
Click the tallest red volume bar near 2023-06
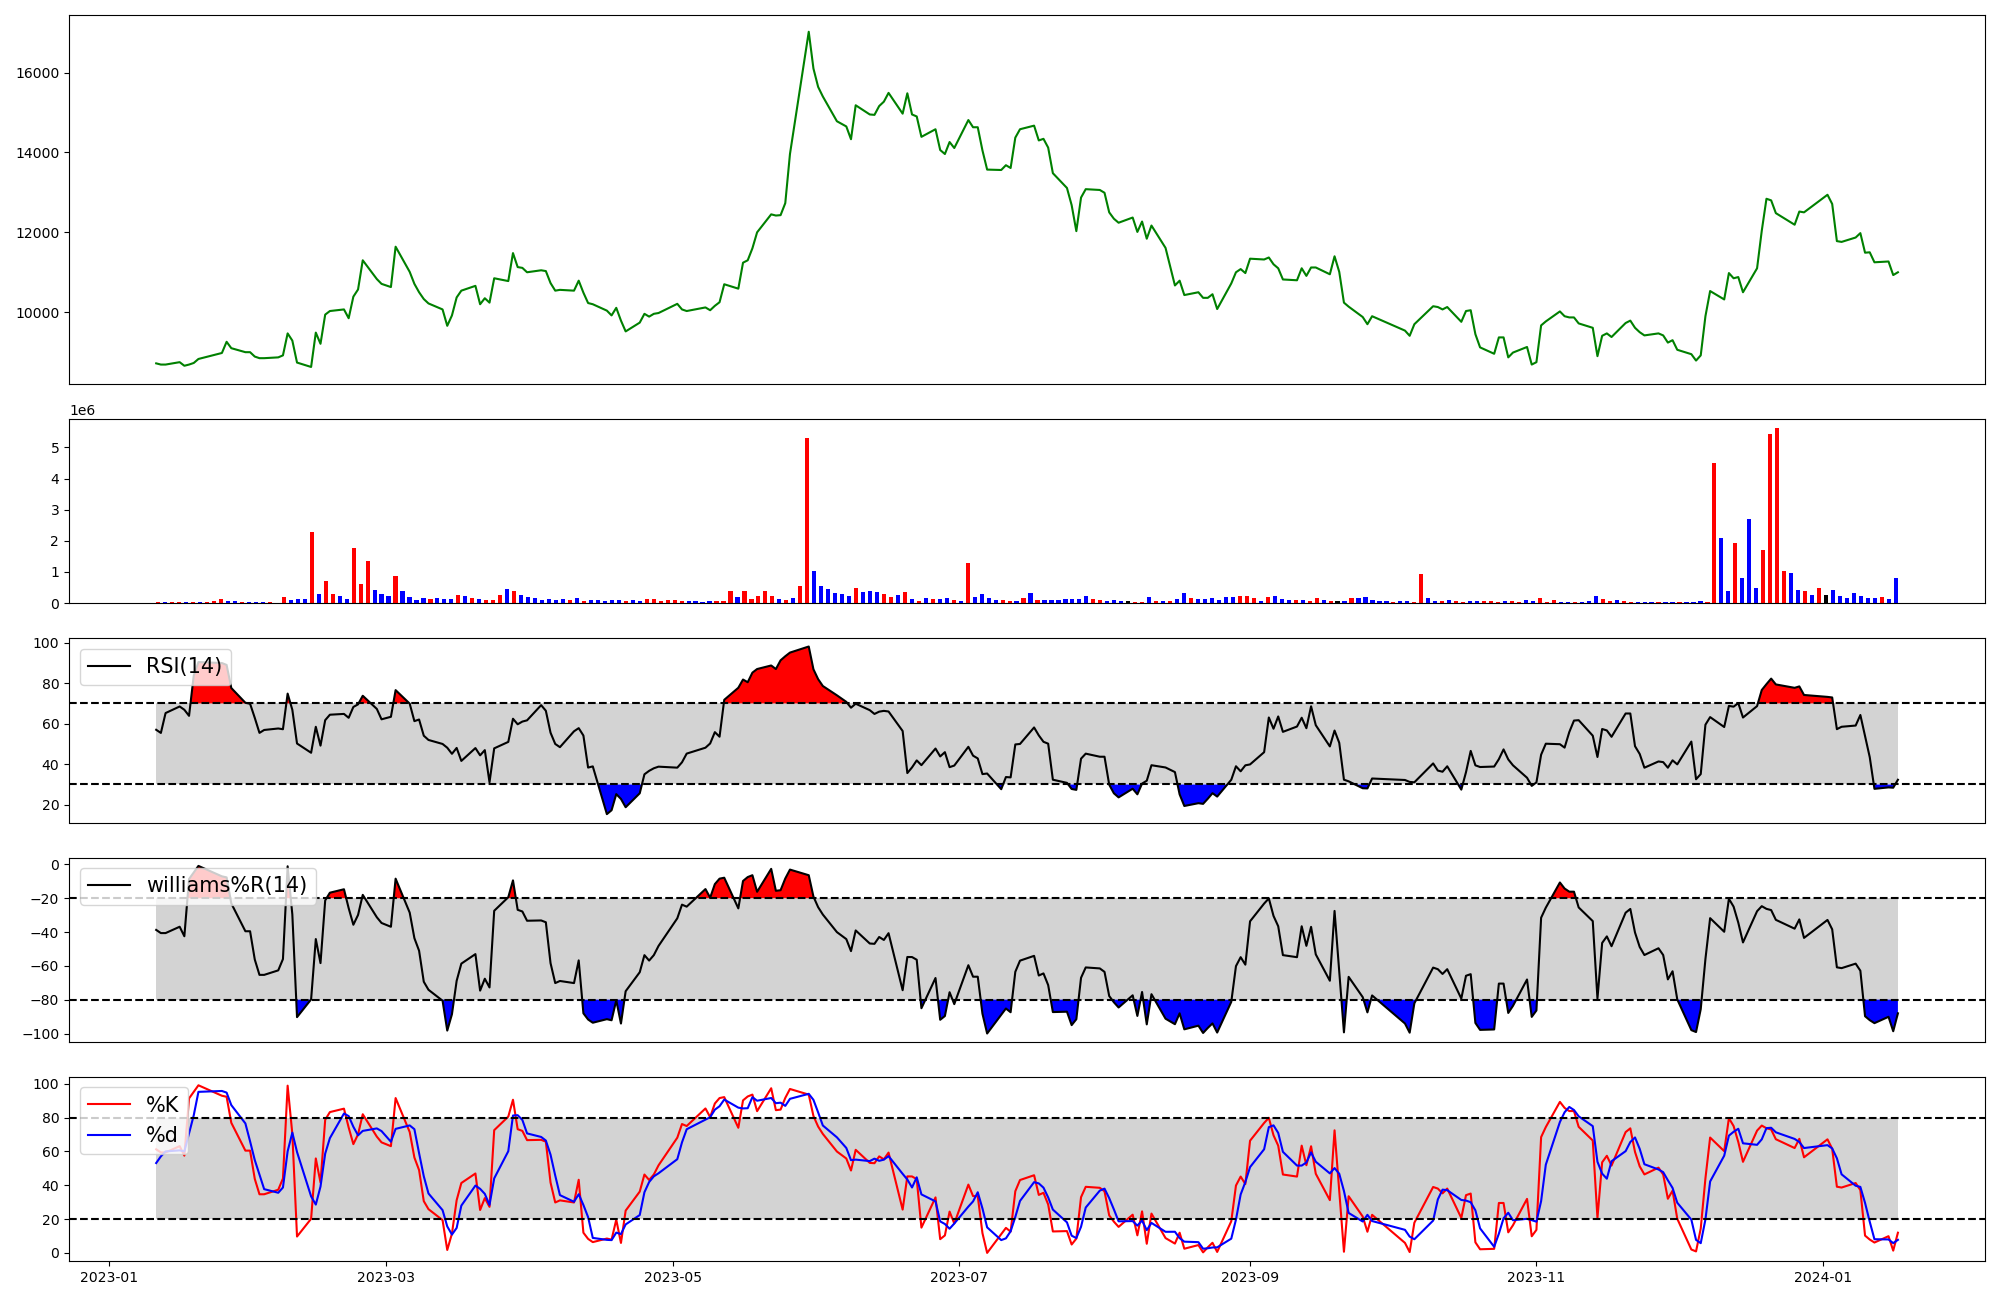coord(807,520)
